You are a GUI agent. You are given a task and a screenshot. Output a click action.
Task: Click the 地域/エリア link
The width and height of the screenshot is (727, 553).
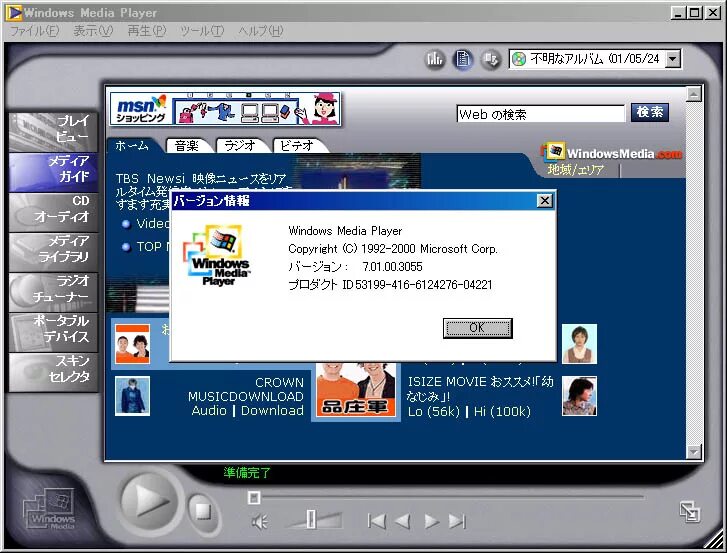pos(576,170)
